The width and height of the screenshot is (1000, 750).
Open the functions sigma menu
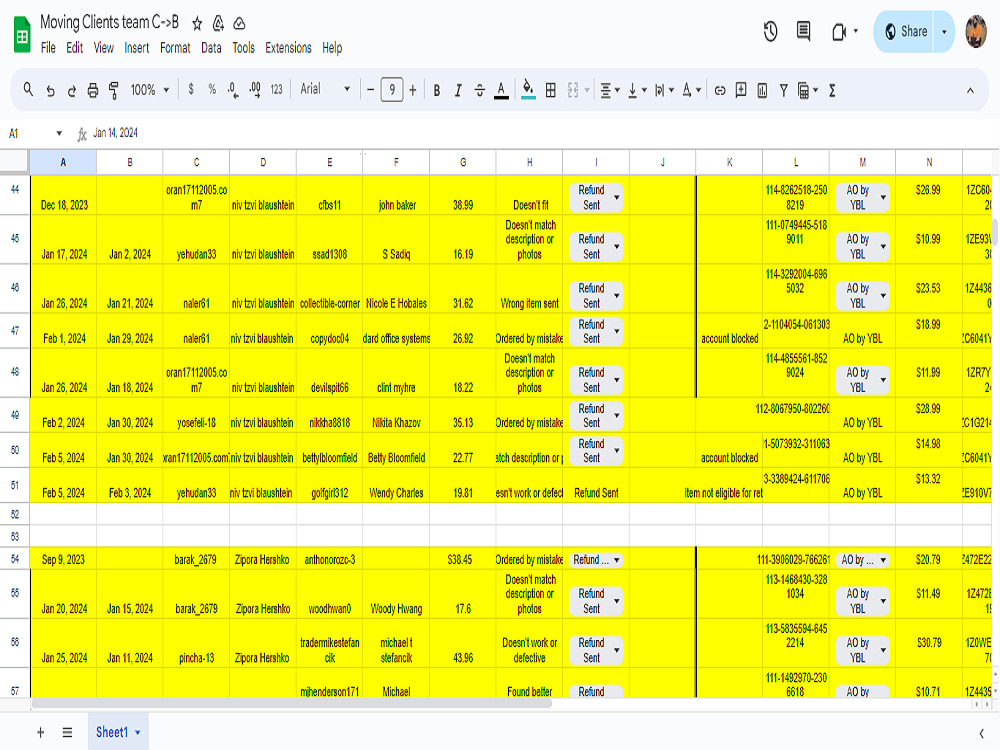pyautogui.click(x=832, y=91)
